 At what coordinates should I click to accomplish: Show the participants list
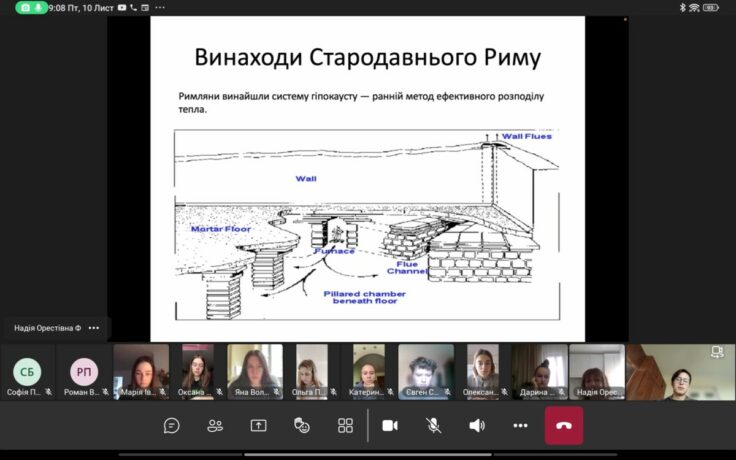point(215,425)
